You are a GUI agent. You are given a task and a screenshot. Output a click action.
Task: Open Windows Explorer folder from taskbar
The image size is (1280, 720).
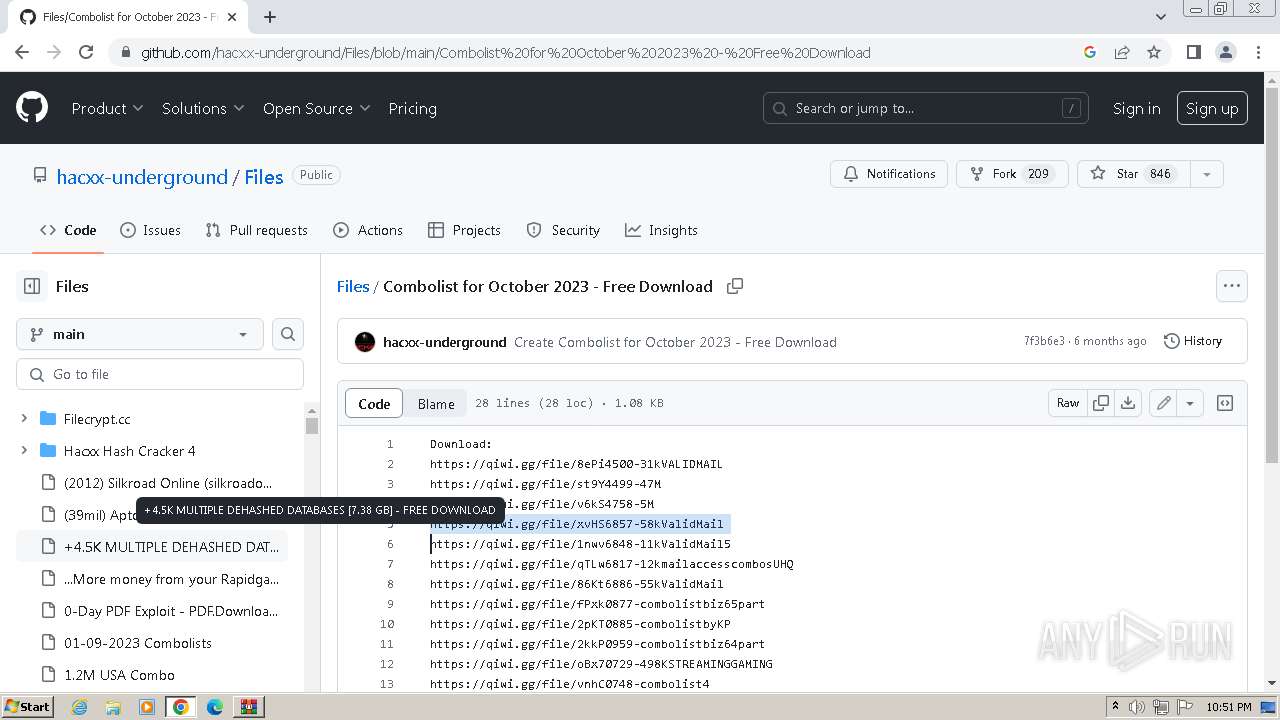point(113,707)
